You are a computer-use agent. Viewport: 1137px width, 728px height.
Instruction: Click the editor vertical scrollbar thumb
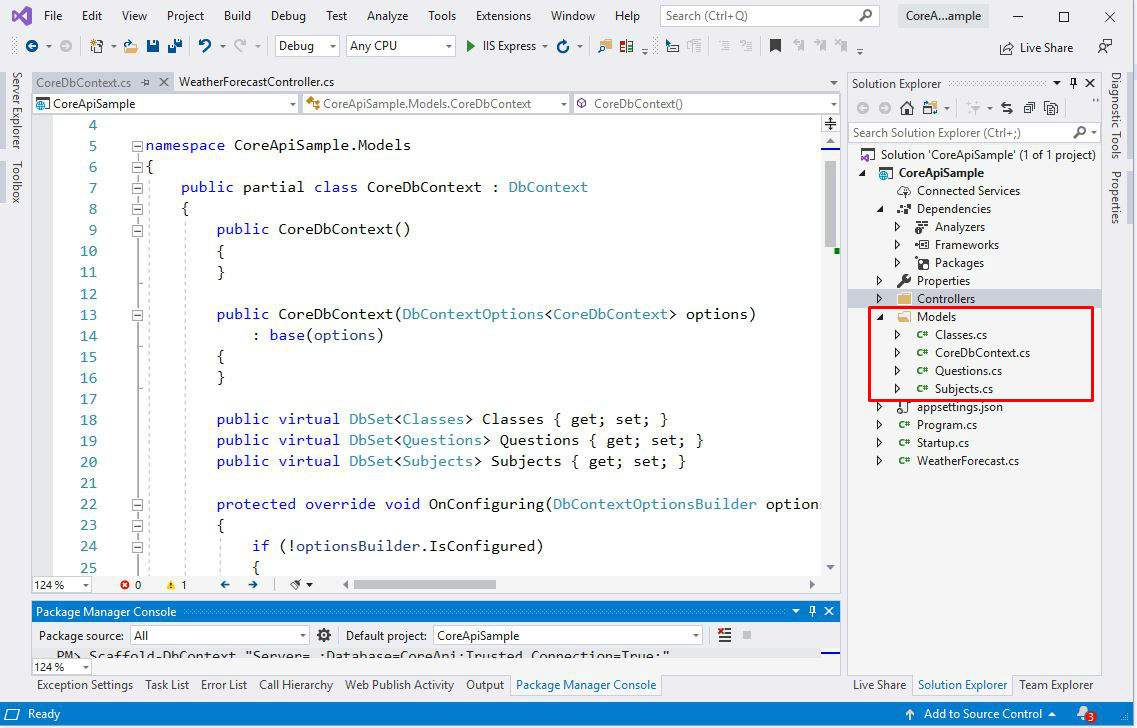click(x=830, y=204)
